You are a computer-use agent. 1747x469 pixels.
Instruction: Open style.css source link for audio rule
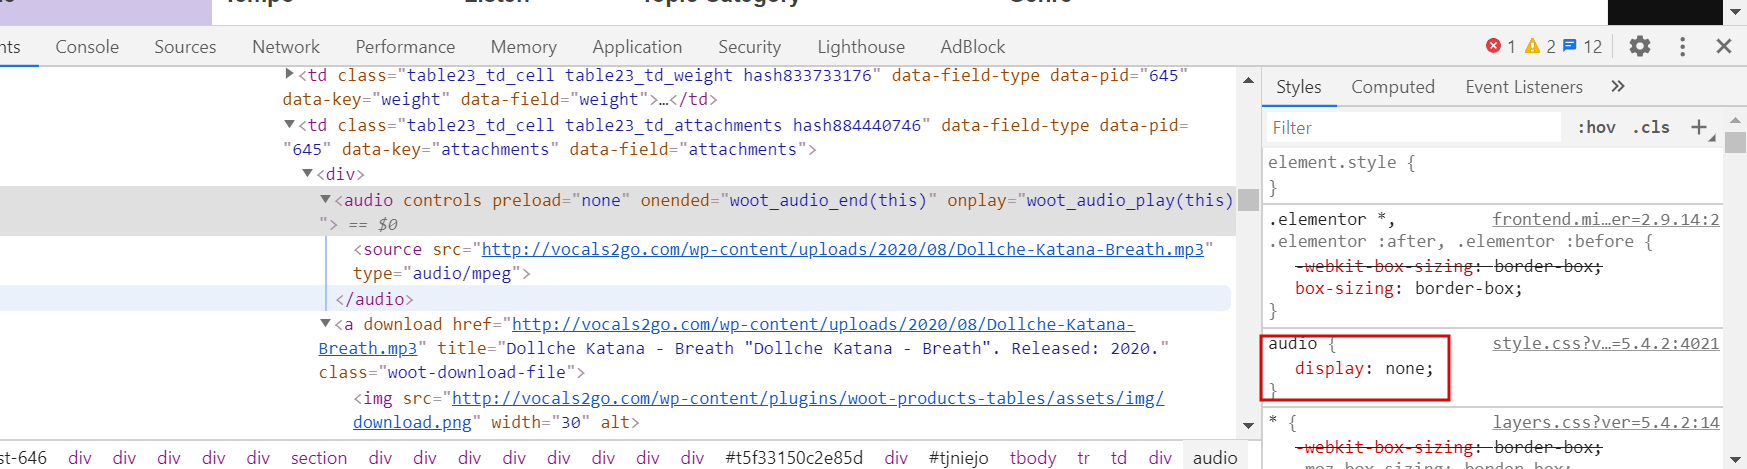(1605, 343)
